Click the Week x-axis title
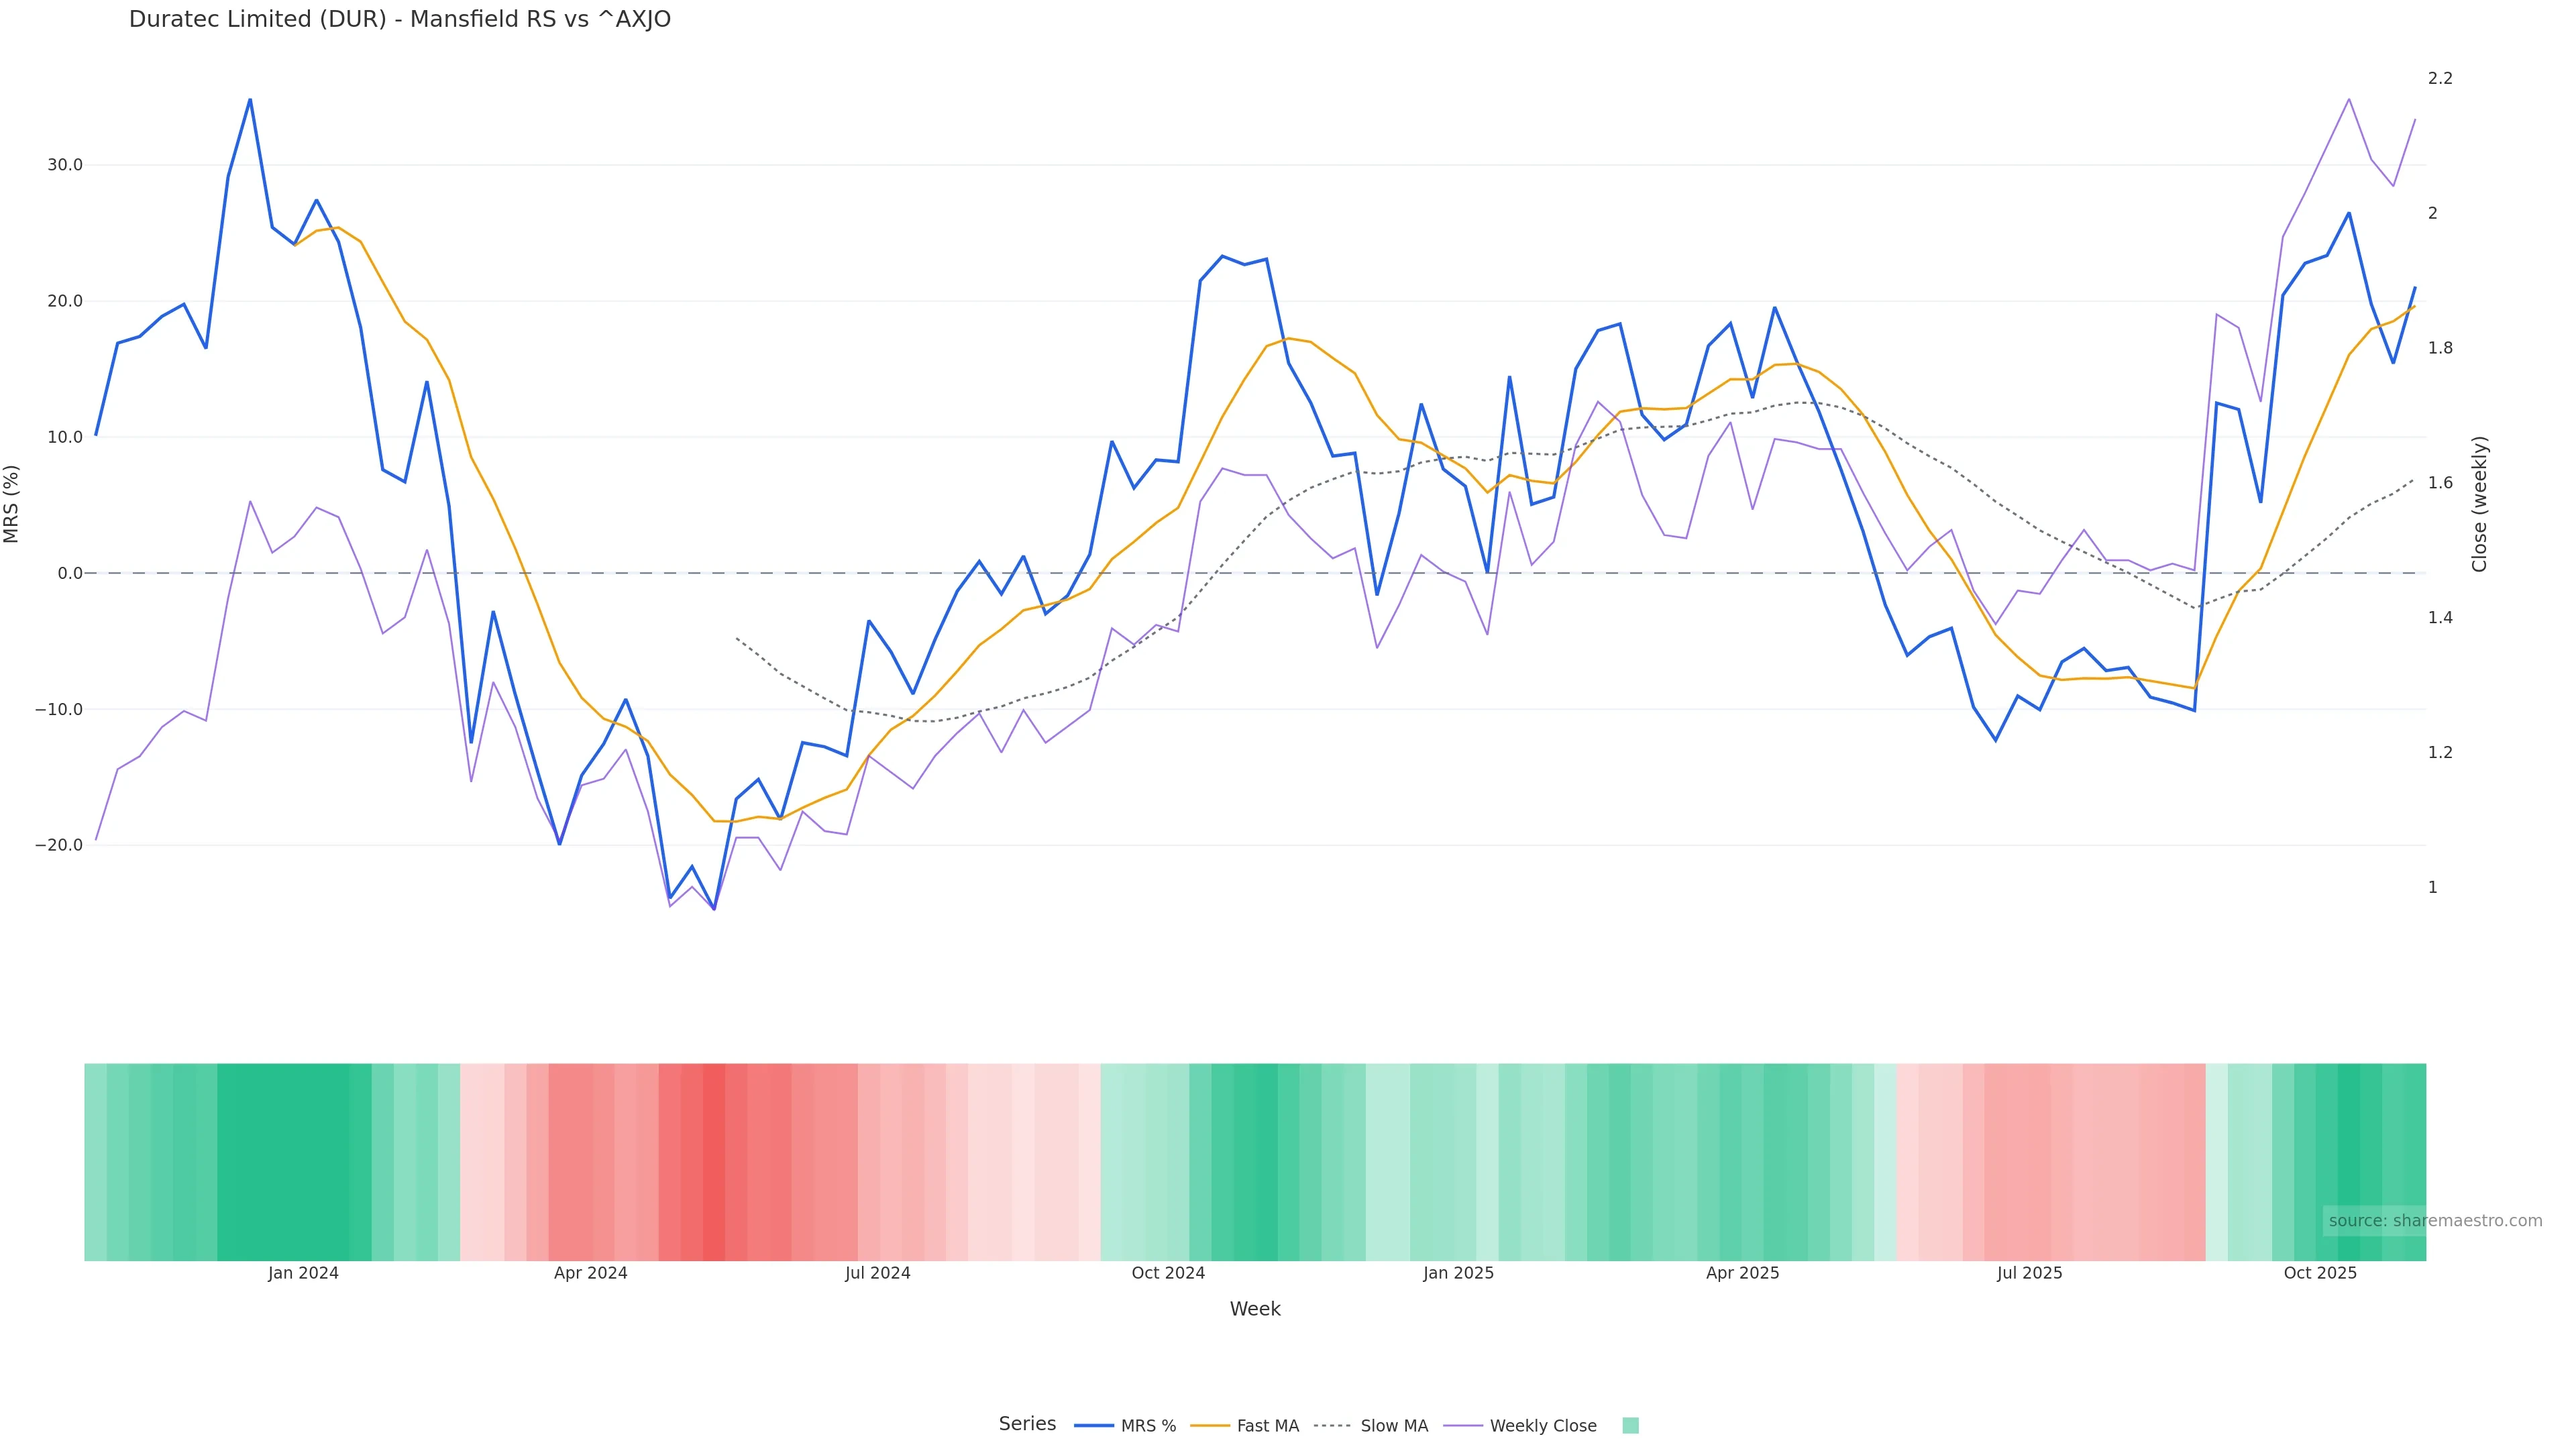2576x1449 pixels. 1255,1309
